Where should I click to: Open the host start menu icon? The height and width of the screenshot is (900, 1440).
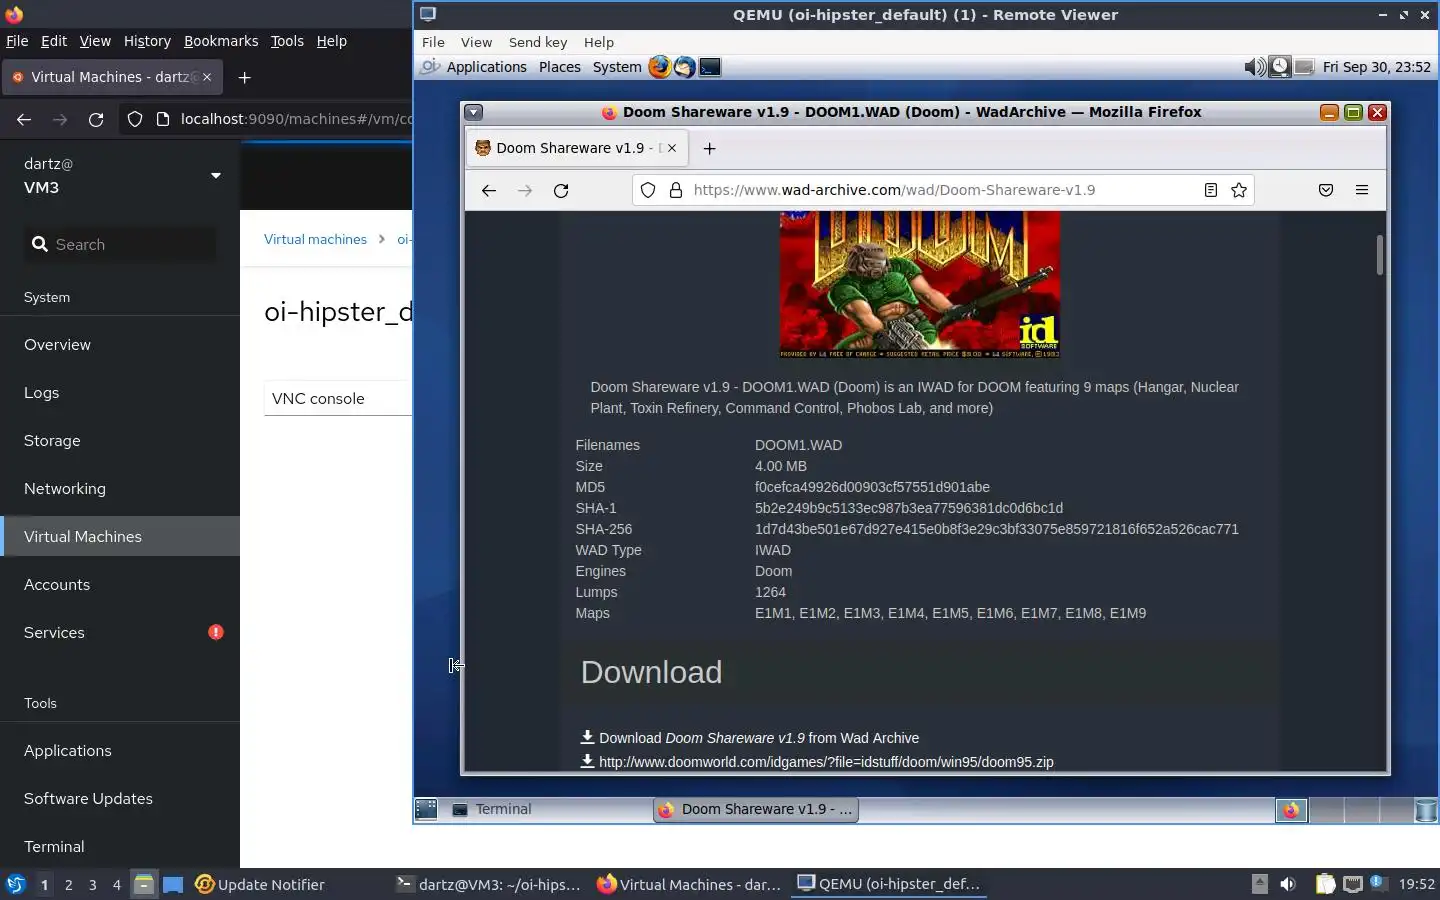16,884
